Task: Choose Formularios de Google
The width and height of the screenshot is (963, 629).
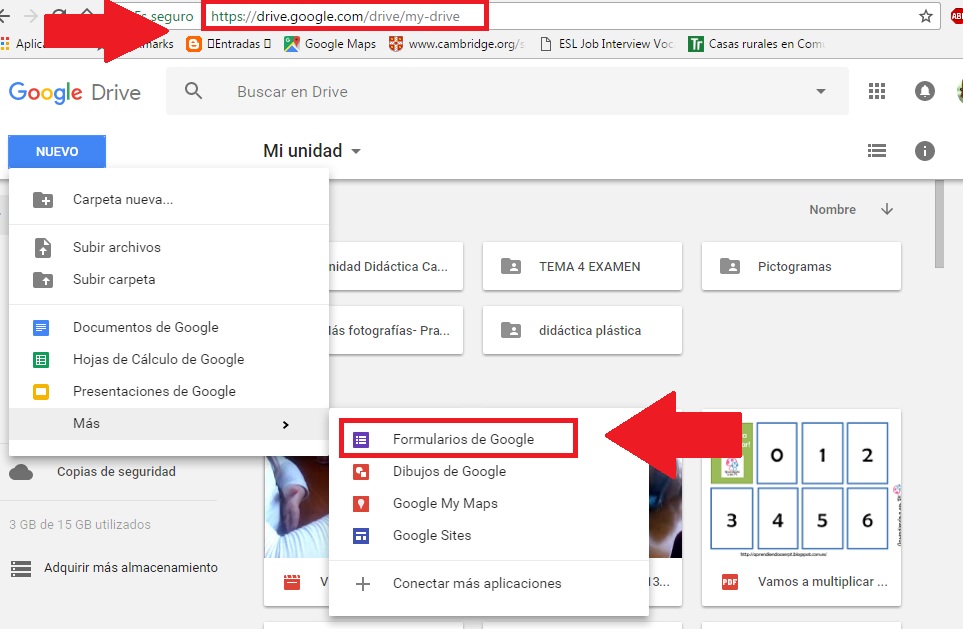Action: coord(458,439)
